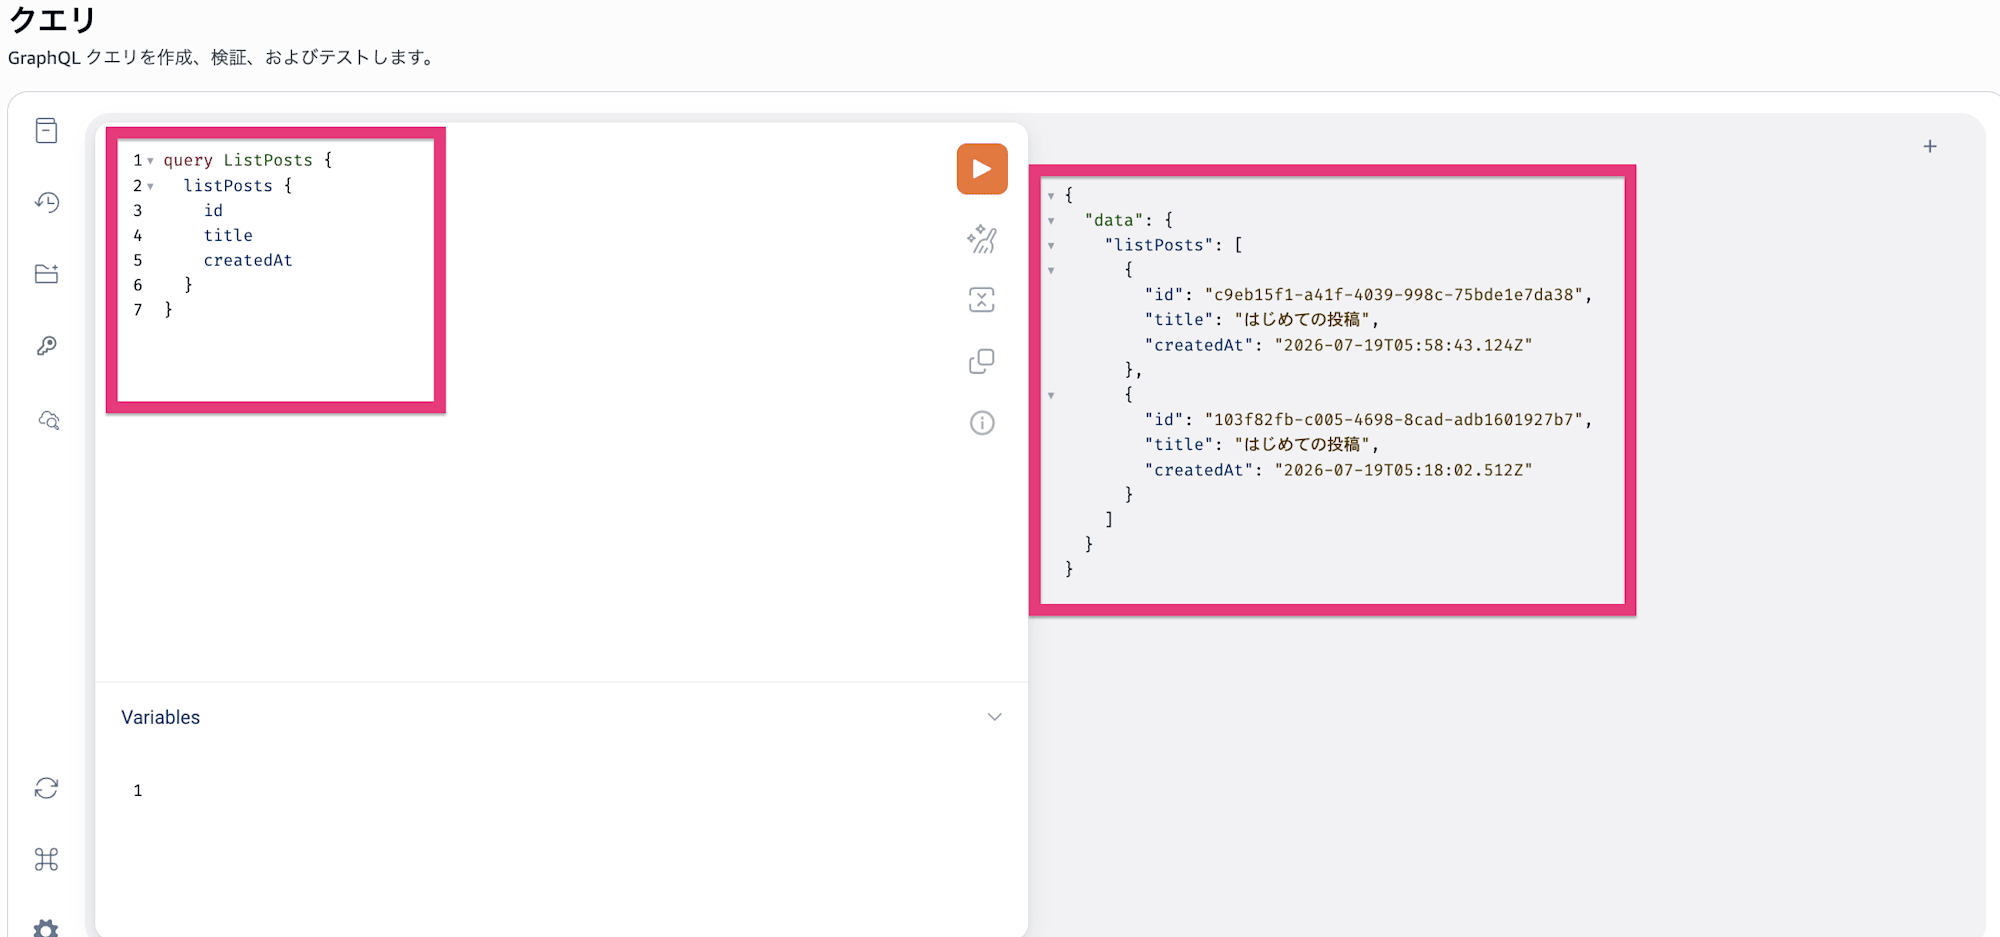
Task: Open the keyboard shortcuts command icon
Action: (47, 859)
